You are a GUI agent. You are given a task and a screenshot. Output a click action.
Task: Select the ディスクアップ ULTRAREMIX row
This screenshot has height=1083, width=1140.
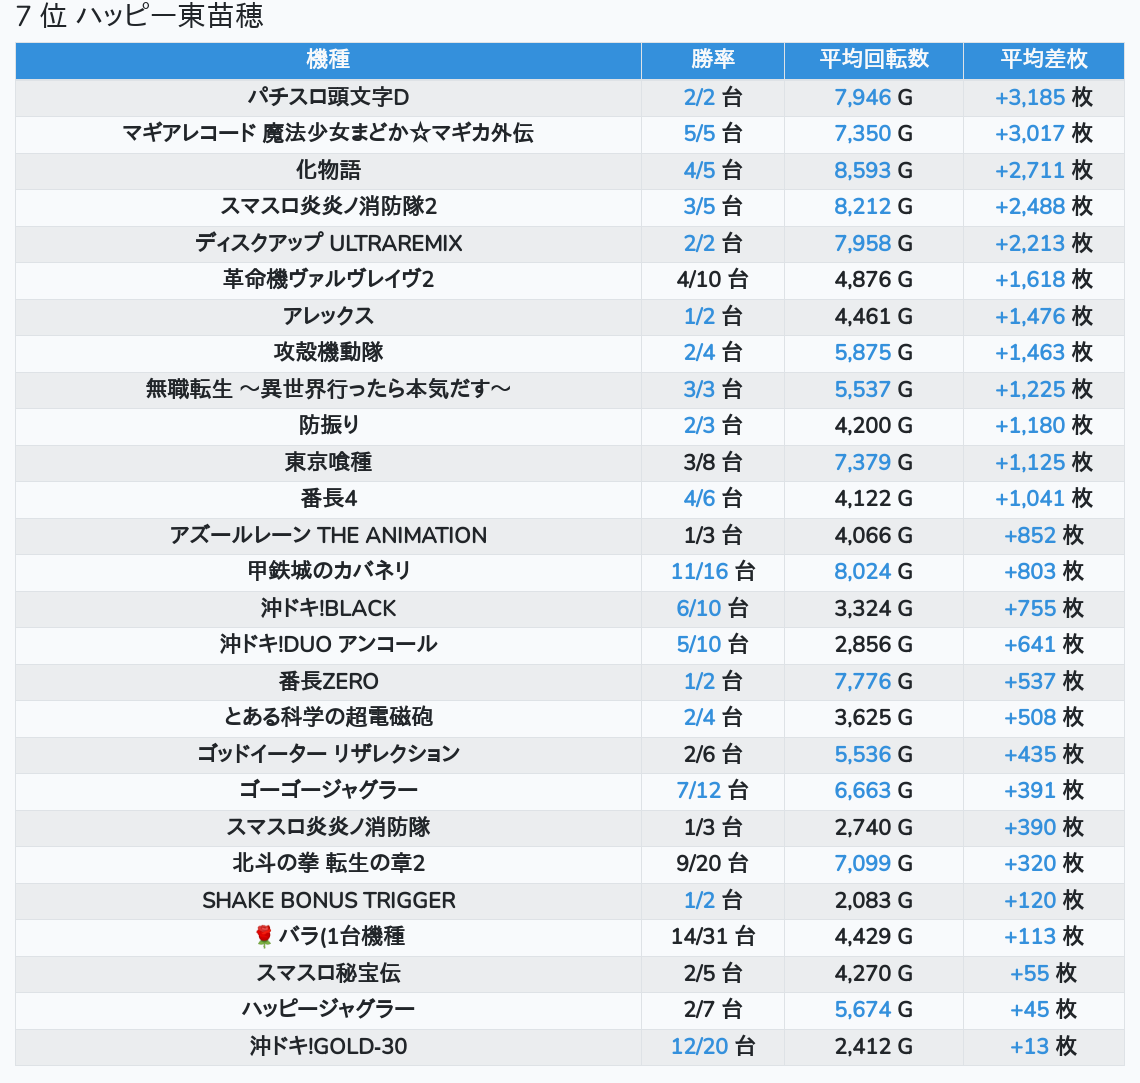coord(328,243)
